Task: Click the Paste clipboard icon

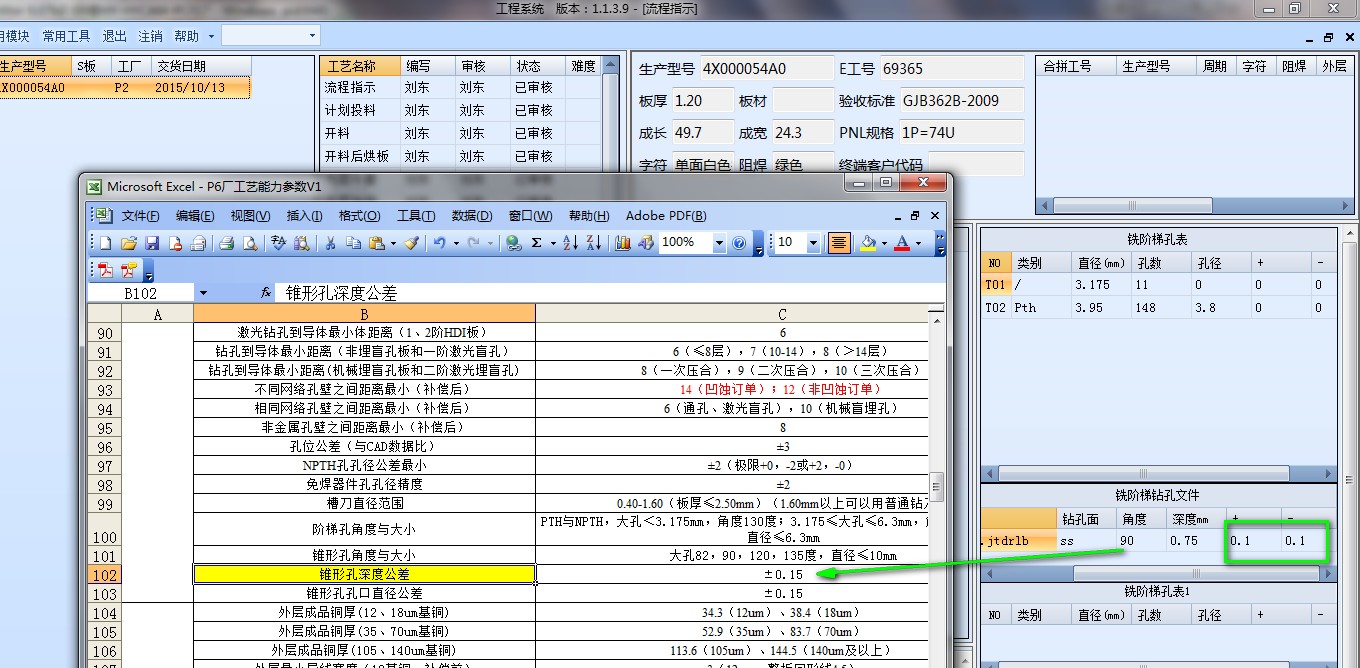Action: (376, 242)
